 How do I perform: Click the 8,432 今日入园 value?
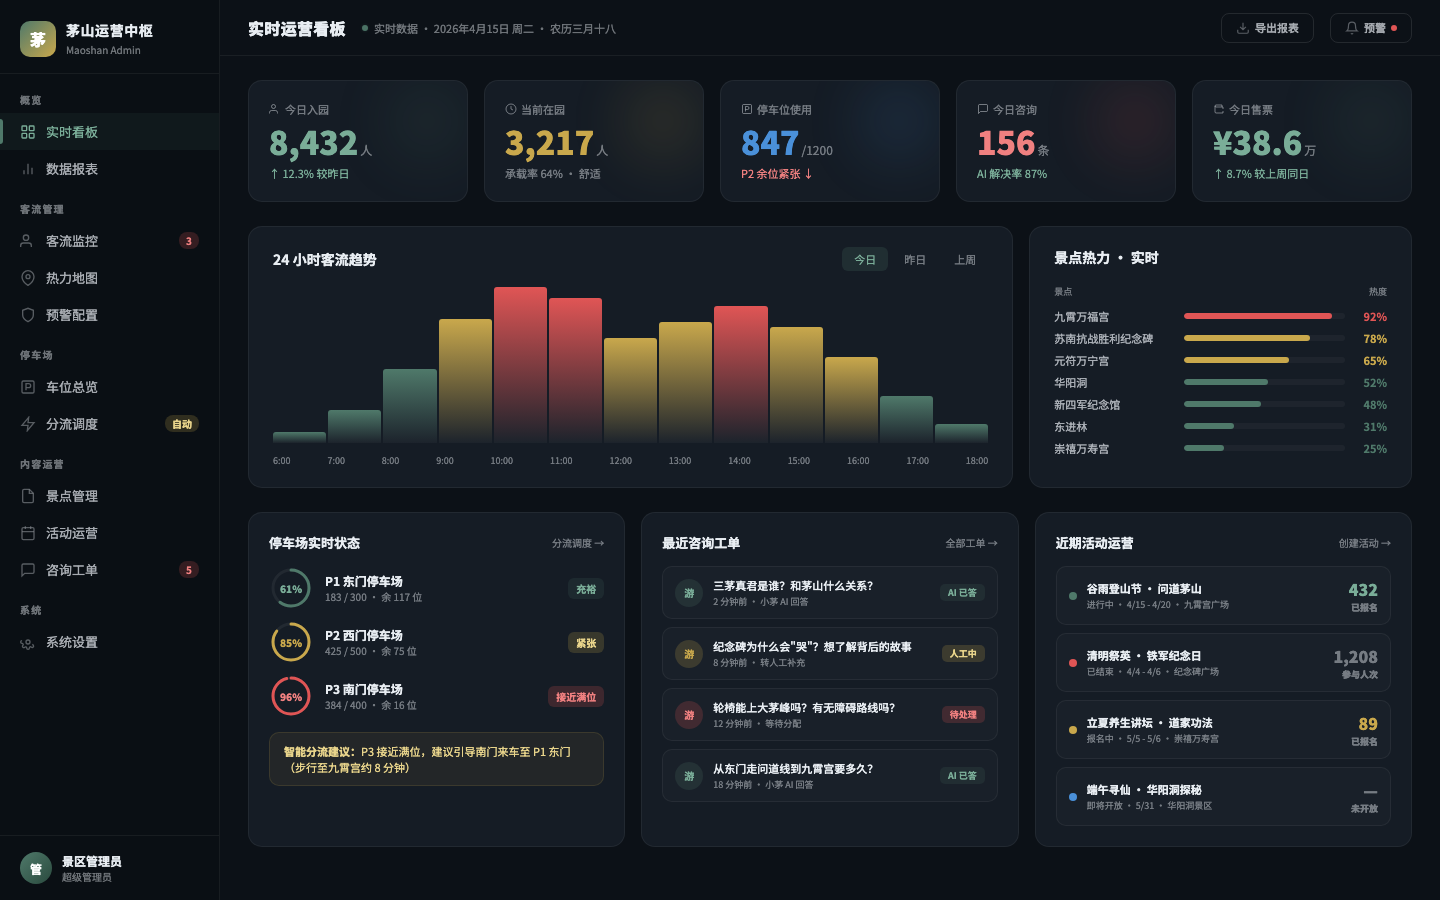click(313, 144)
